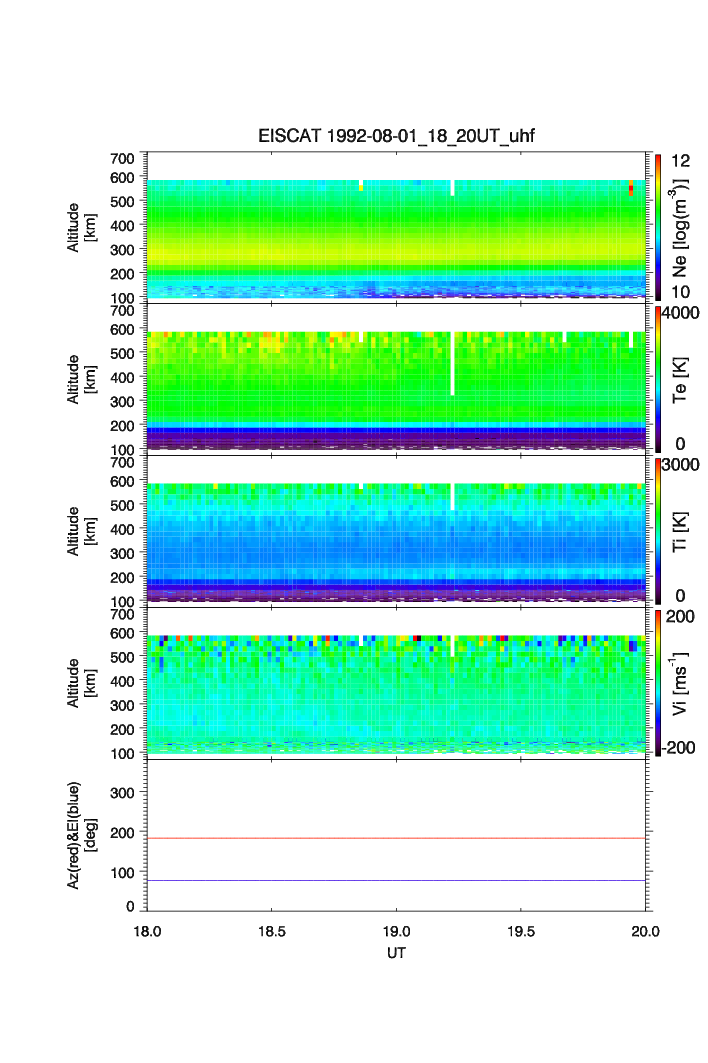
Task: Select the Vi ion velocity color bar
Action: (x=658, y=683)
